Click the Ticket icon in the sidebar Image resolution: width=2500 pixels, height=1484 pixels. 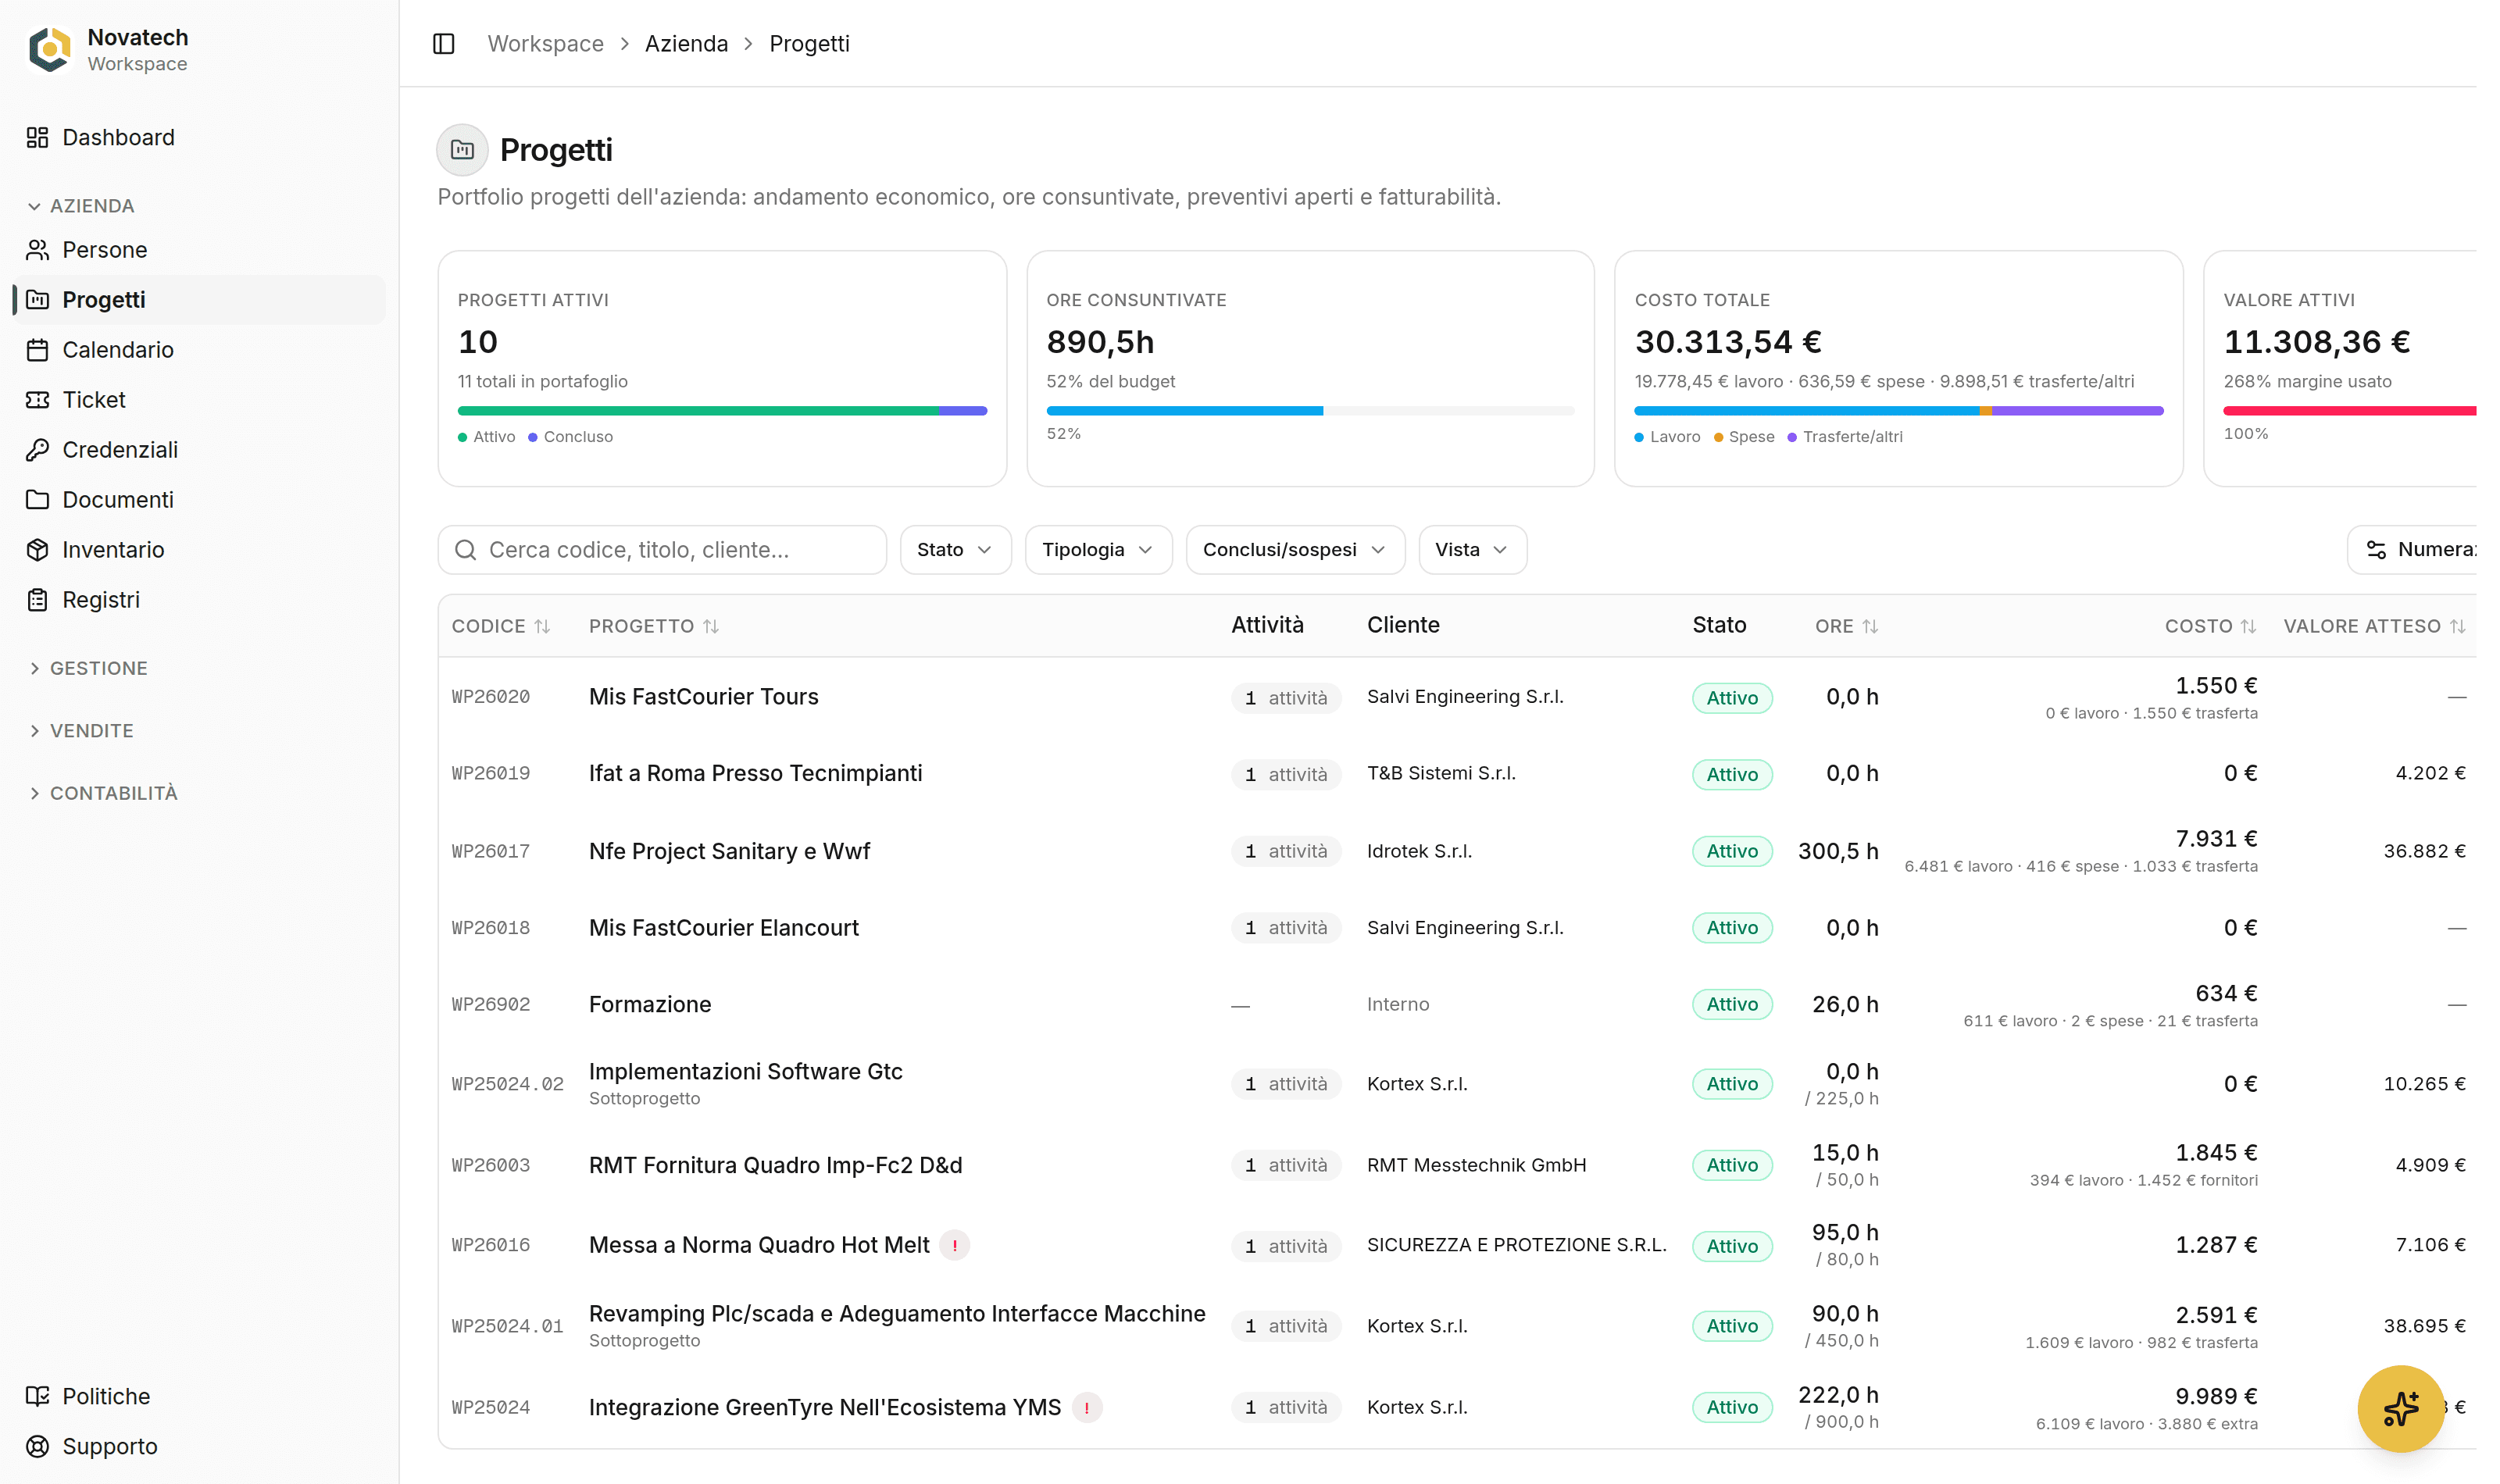pos(38,400)
